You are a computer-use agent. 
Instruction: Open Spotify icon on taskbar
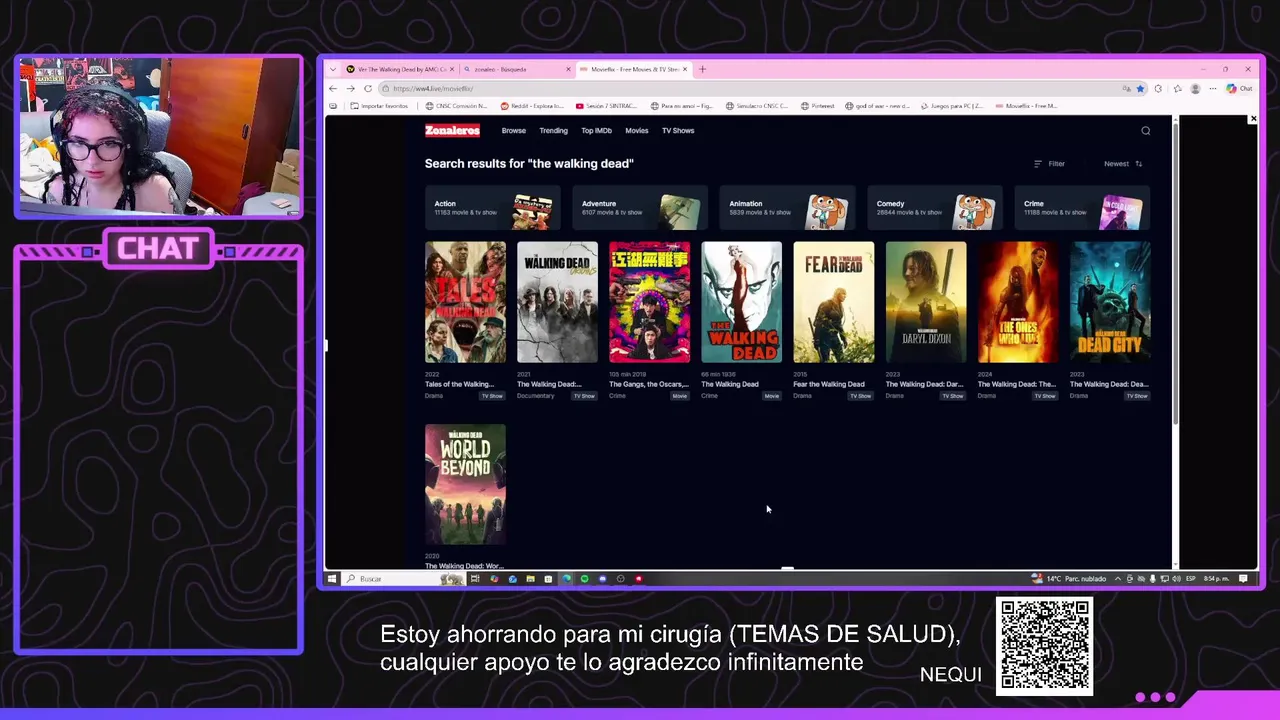584,579
